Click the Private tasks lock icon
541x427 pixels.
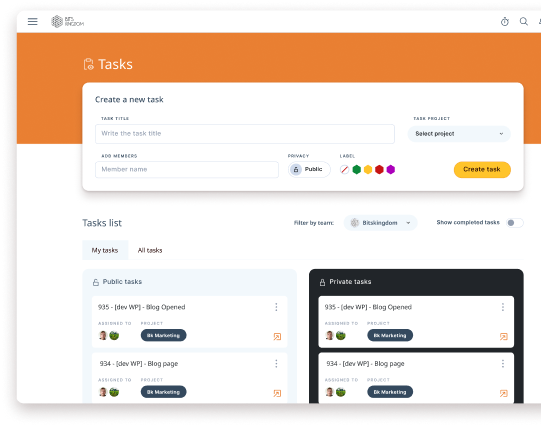click(x=322, y=282)
